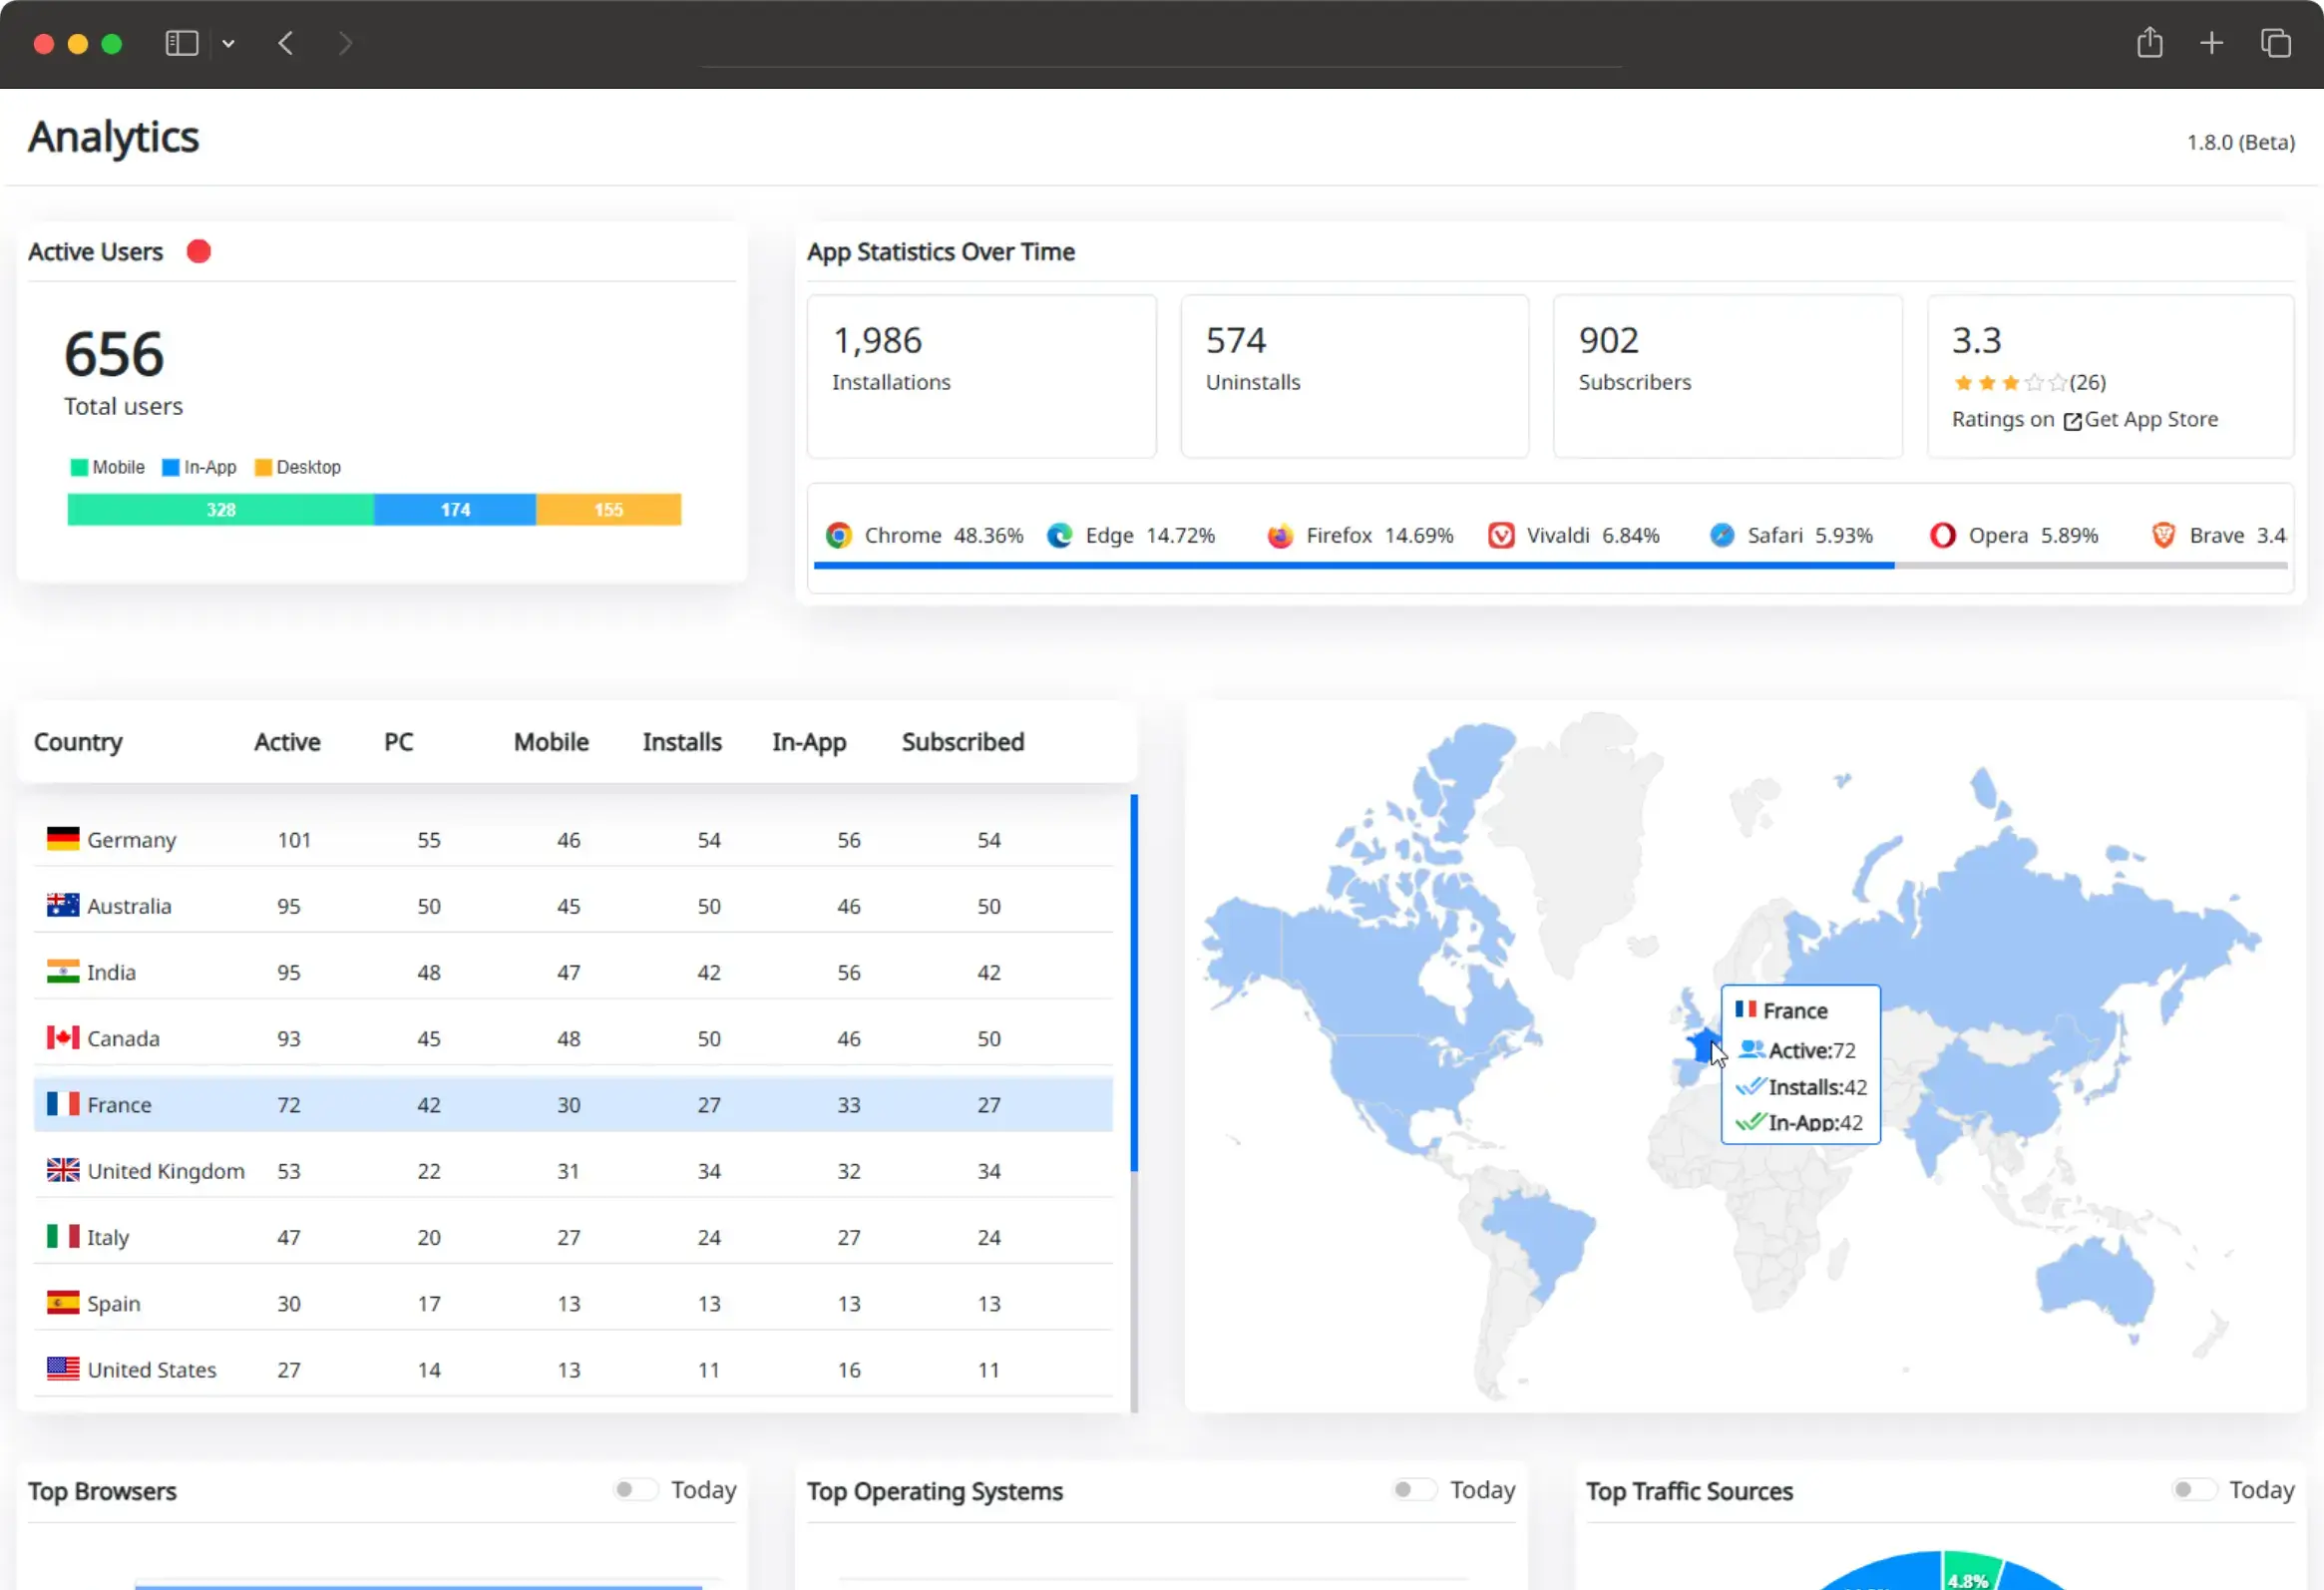This screenshot has height=1590, width=2324.
Task: Click the Share icon in the toolbar
Action: pyautogui.click(x=2149, y=42)
